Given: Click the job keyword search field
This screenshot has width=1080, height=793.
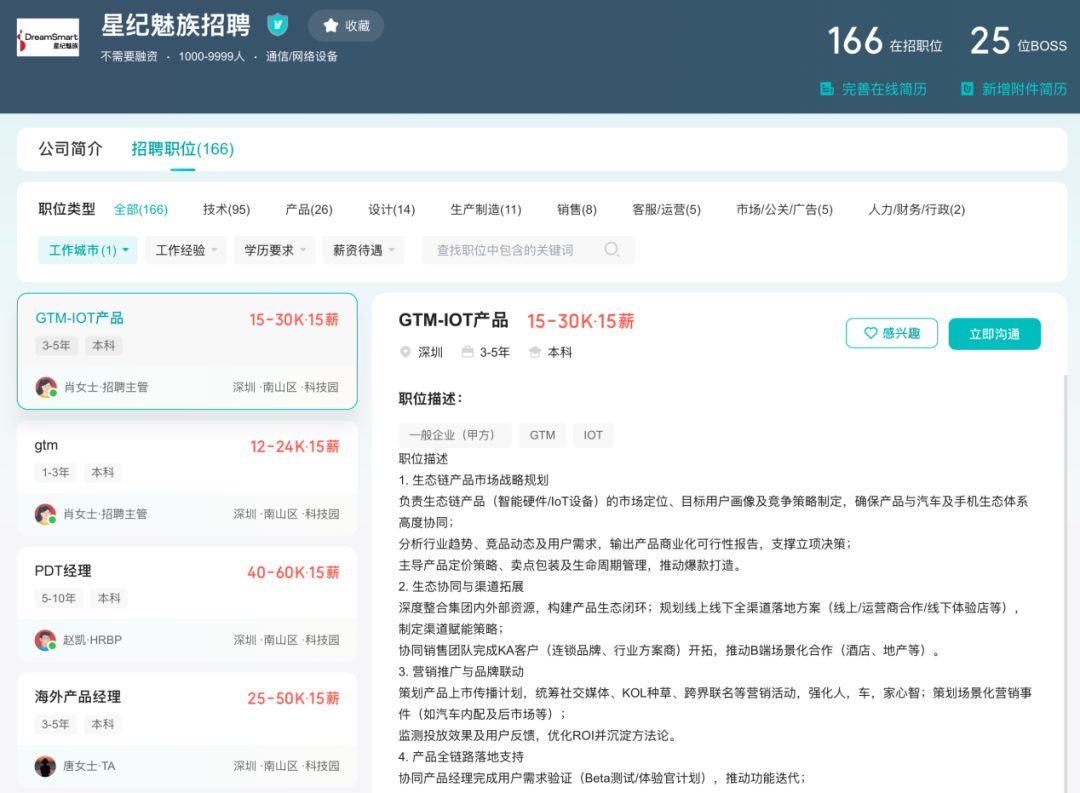Looking at the screenshot, I should 515,250.
